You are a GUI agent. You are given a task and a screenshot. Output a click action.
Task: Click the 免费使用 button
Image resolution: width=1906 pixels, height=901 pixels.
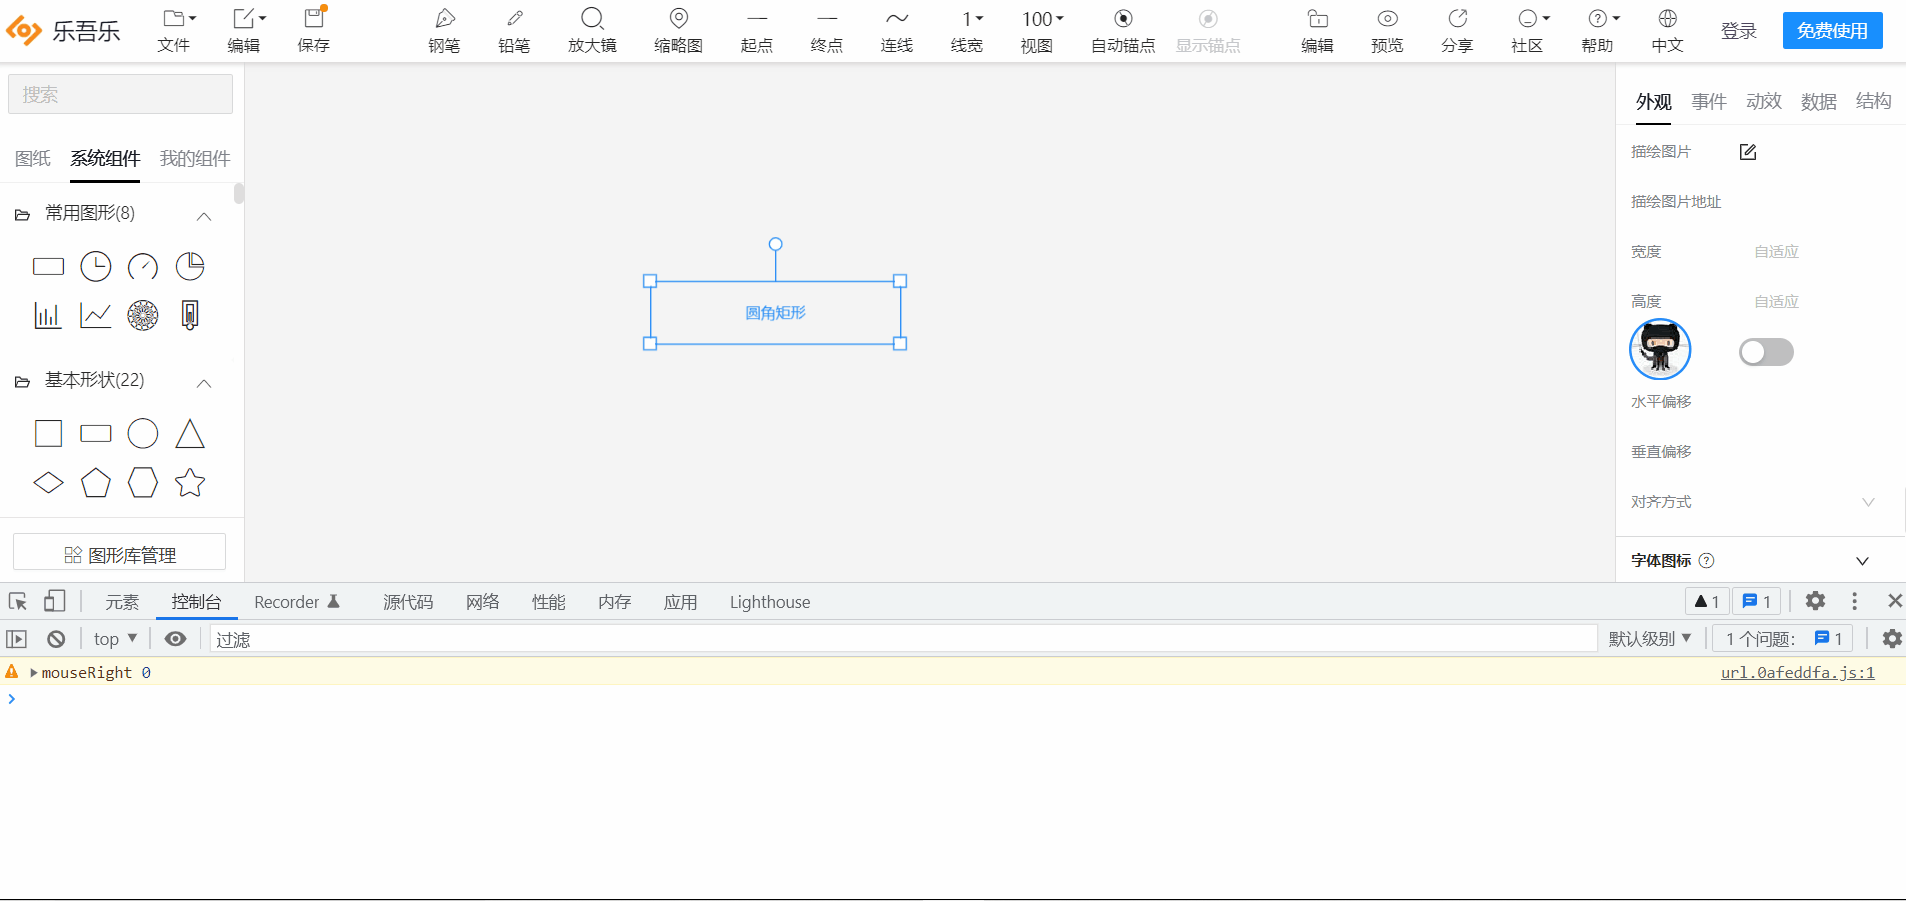tap(1833, 30)
